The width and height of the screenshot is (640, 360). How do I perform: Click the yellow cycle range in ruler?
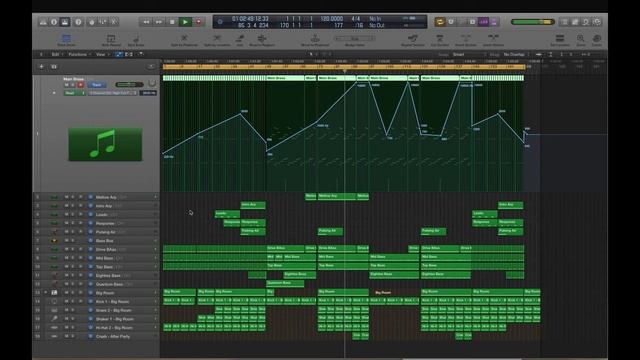[344, 66]
